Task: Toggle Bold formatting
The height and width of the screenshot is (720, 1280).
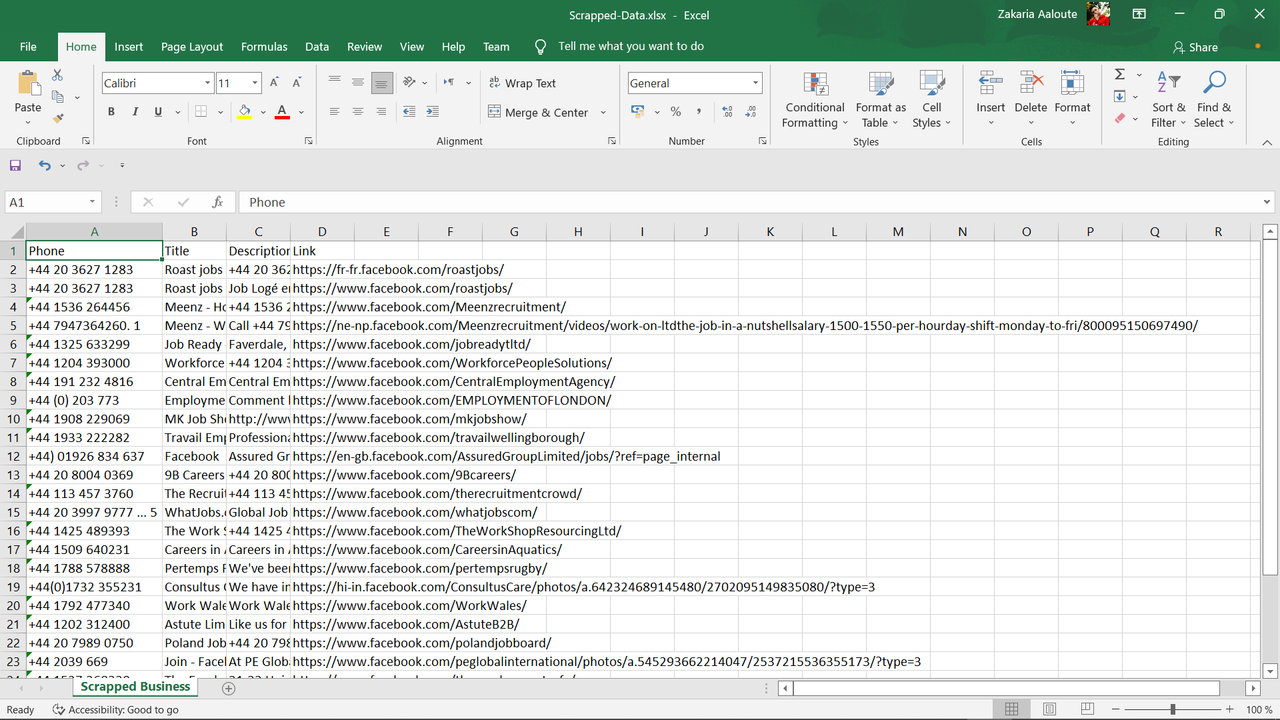Action: click(x=111, y=112)
